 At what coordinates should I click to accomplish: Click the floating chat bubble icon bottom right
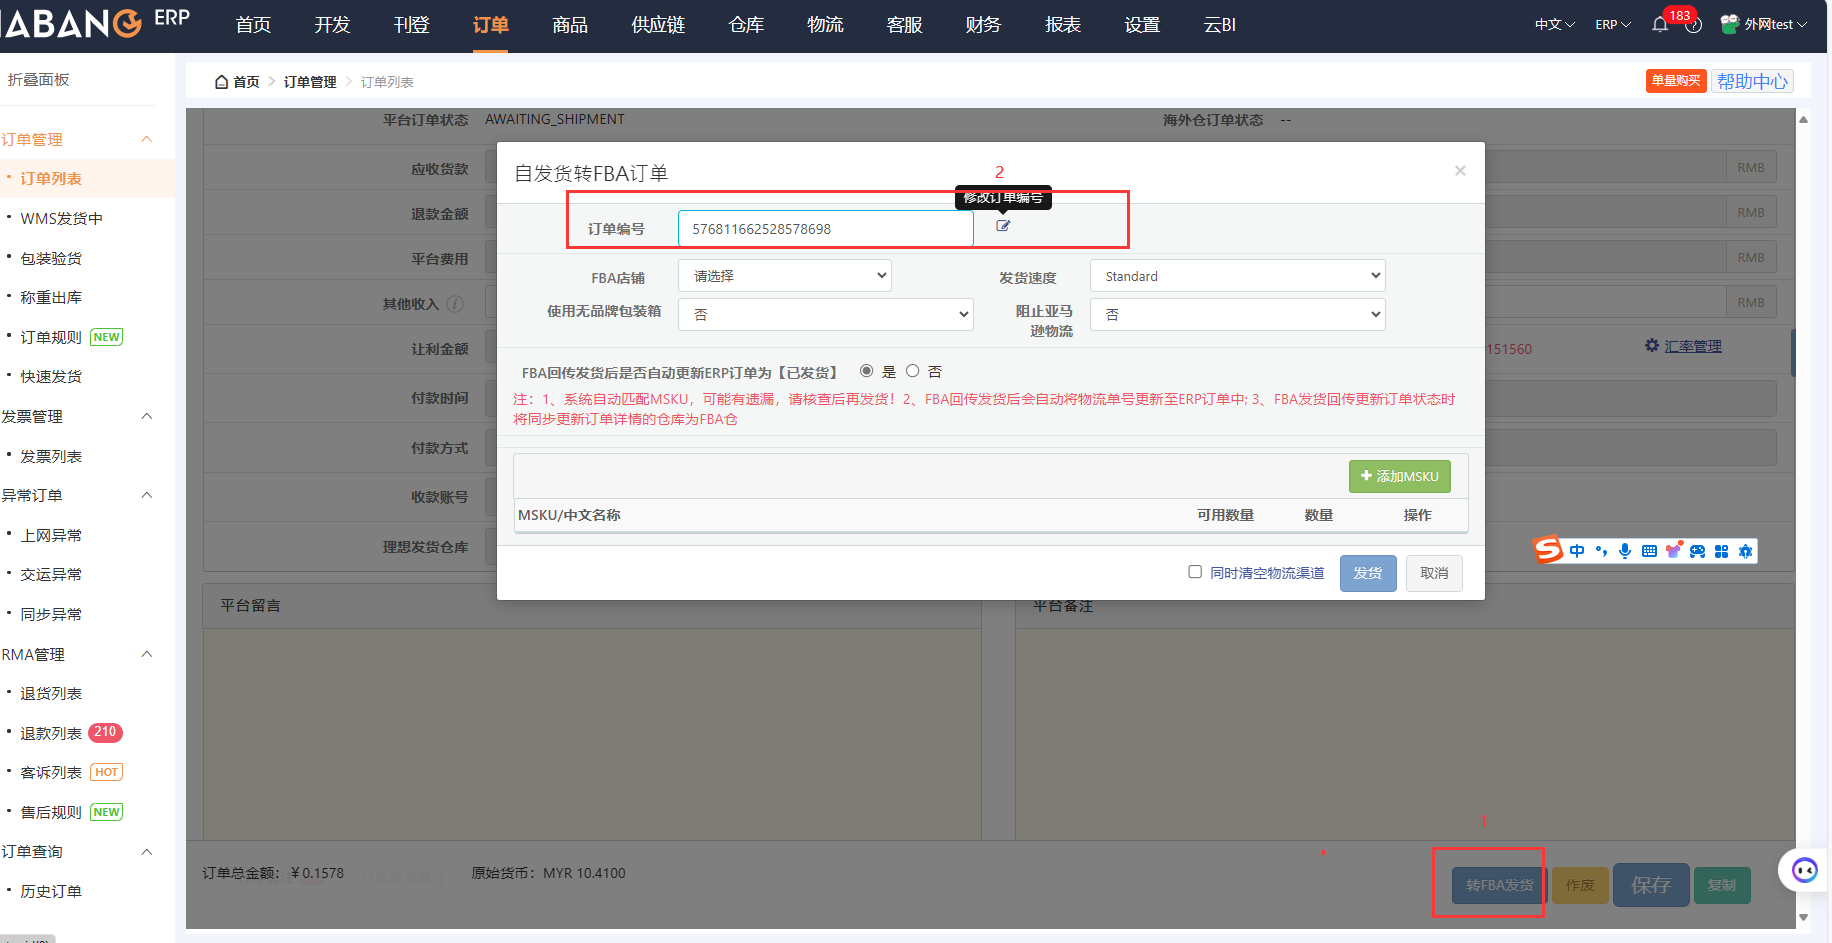click(1803, 869)
